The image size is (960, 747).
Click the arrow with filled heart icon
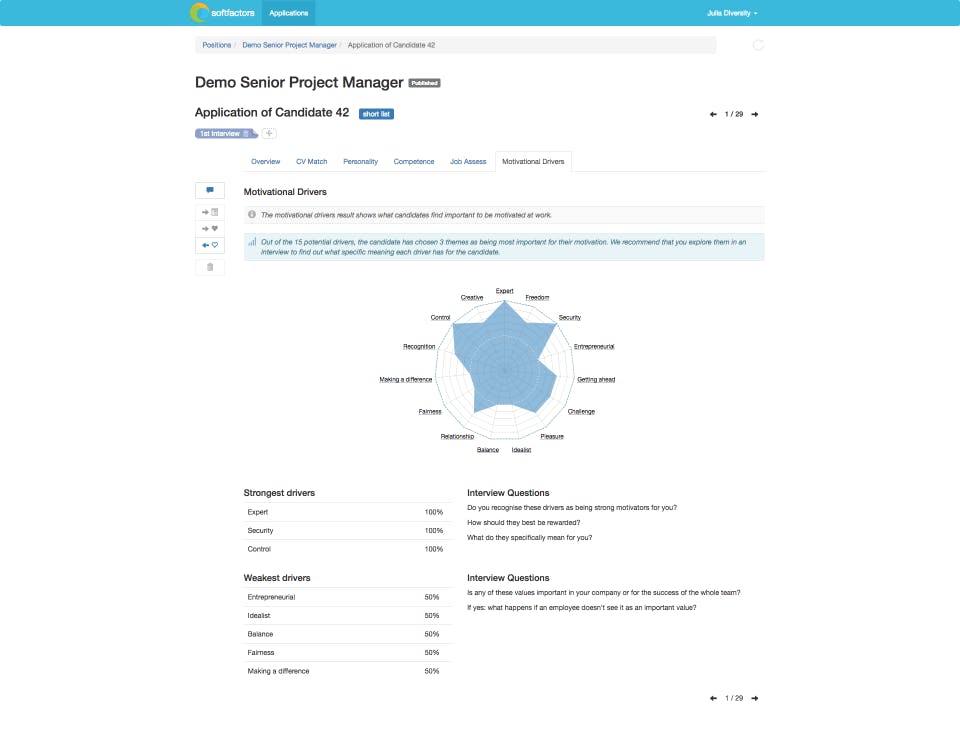(x=210, y=228)
